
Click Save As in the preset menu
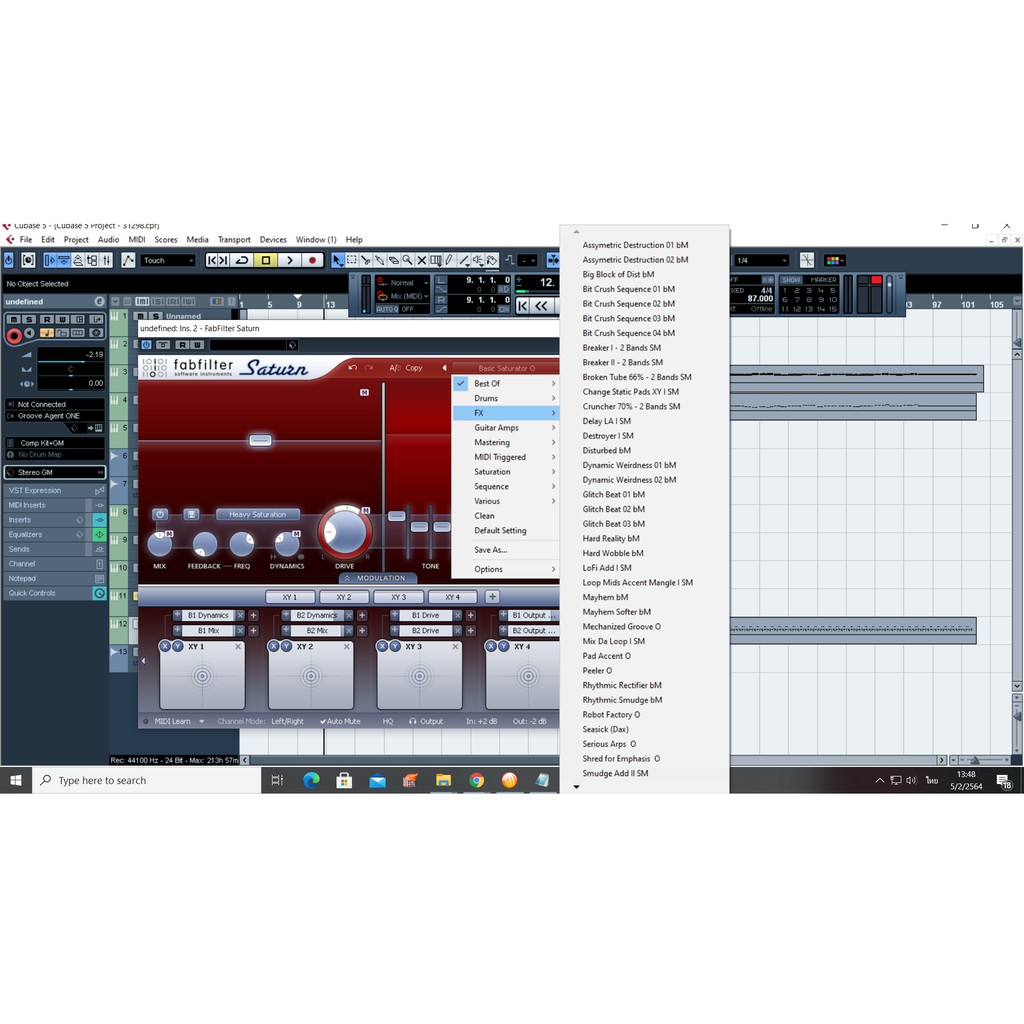pos(490,550)
